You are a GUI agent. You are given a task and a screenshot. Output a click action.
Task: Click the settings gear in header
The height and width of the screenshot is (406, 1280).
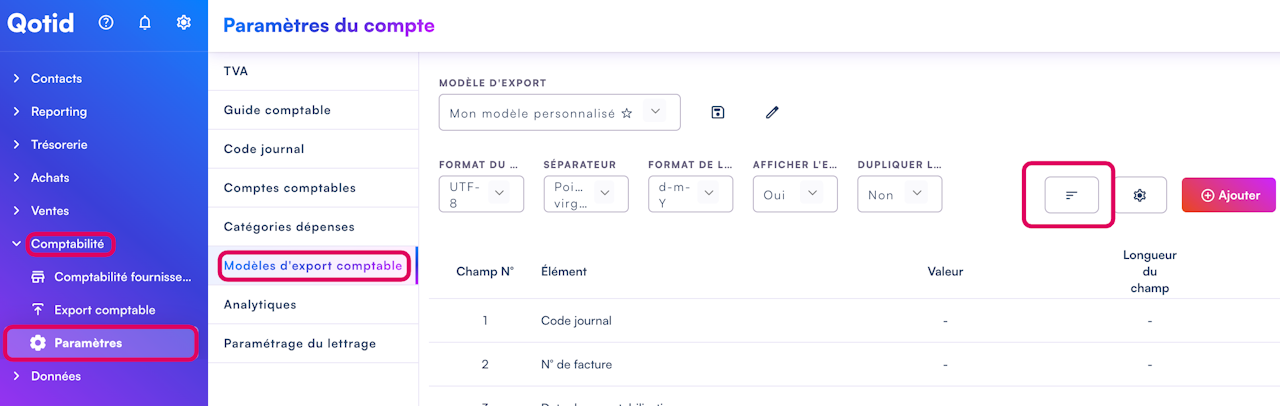pyautogui.click(x=184, y=23)
